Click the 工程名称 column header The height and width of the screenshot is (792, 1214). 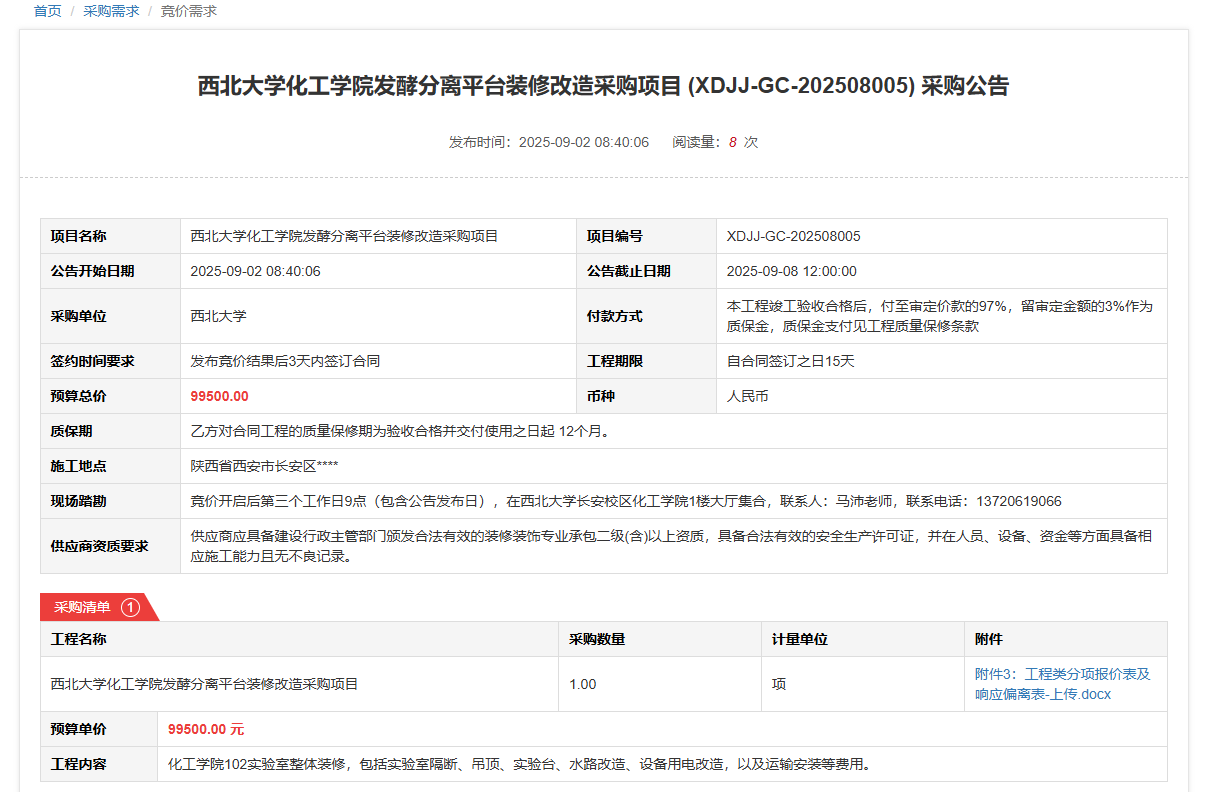pos(79,639)
